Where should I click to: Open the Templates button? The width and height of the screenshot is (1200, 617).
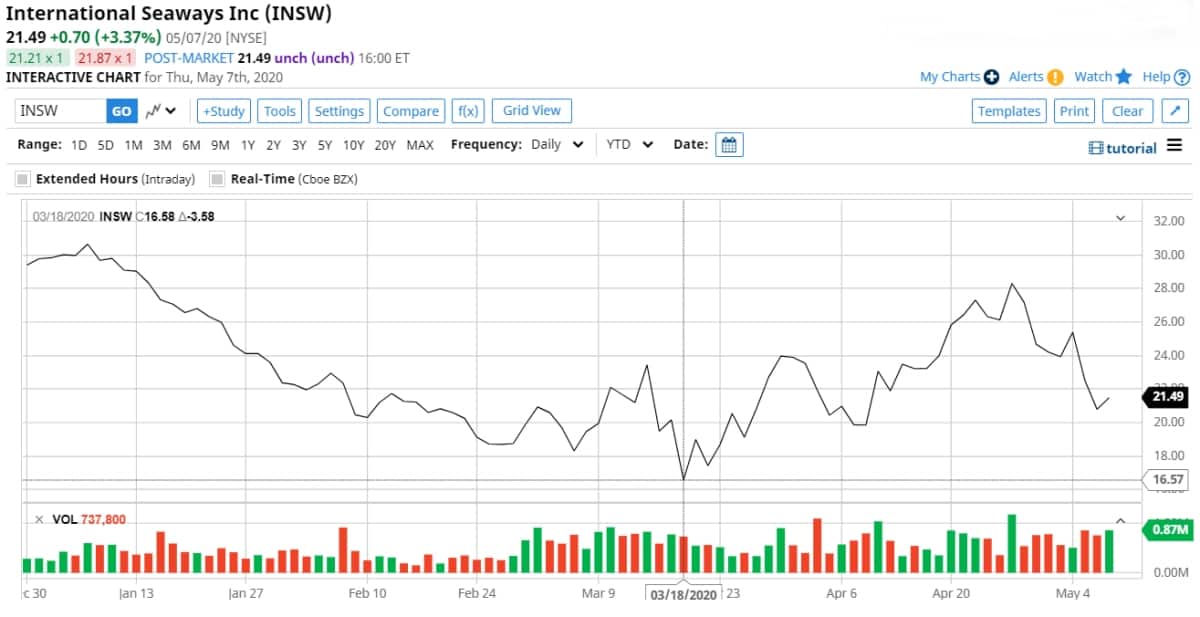(1009, 111)
